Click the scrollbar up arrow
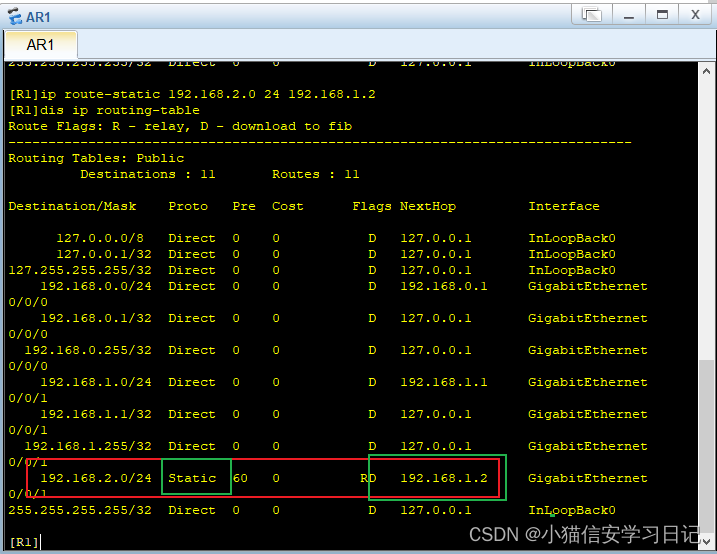The width and height of the screenshot is (717, 554). click(x=706, y=71)
